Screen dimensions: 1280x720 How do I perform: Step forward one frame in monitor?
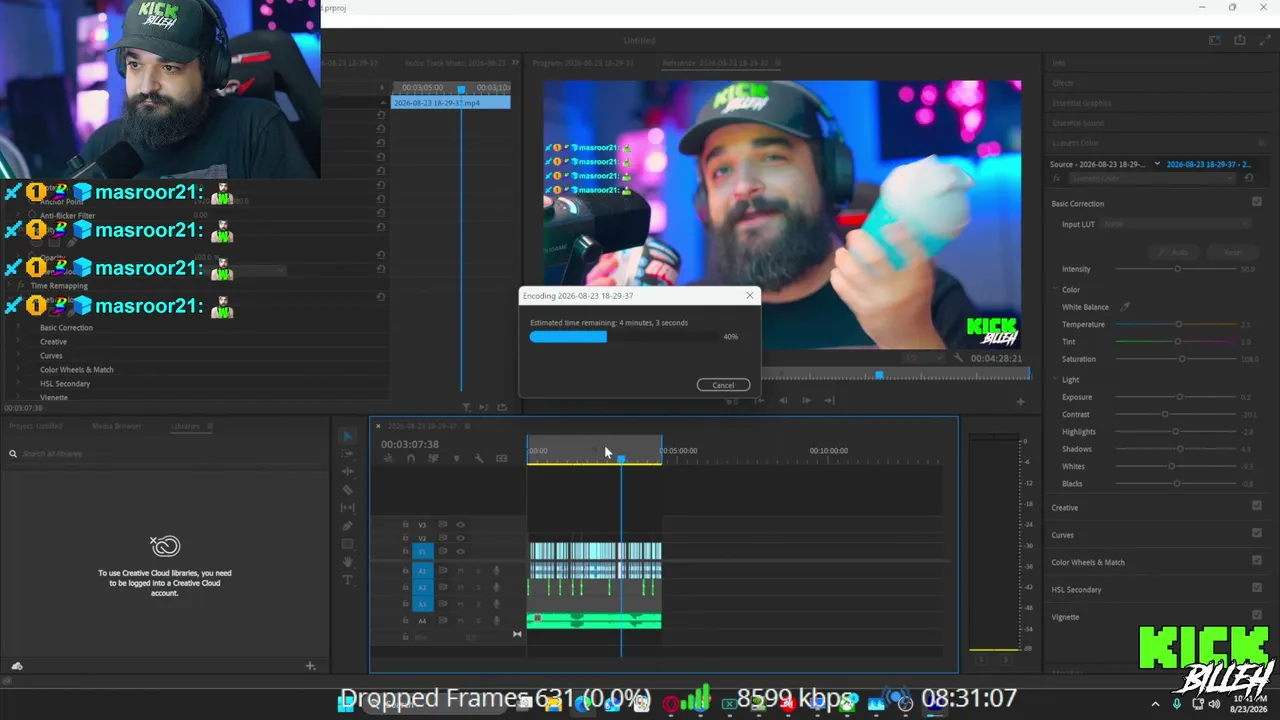point(806,401)
